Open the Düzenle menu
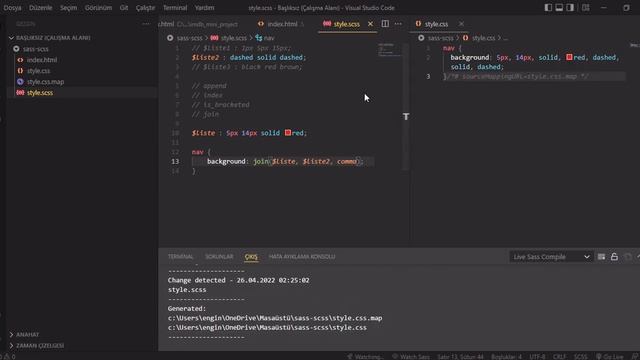 [40, 8]
